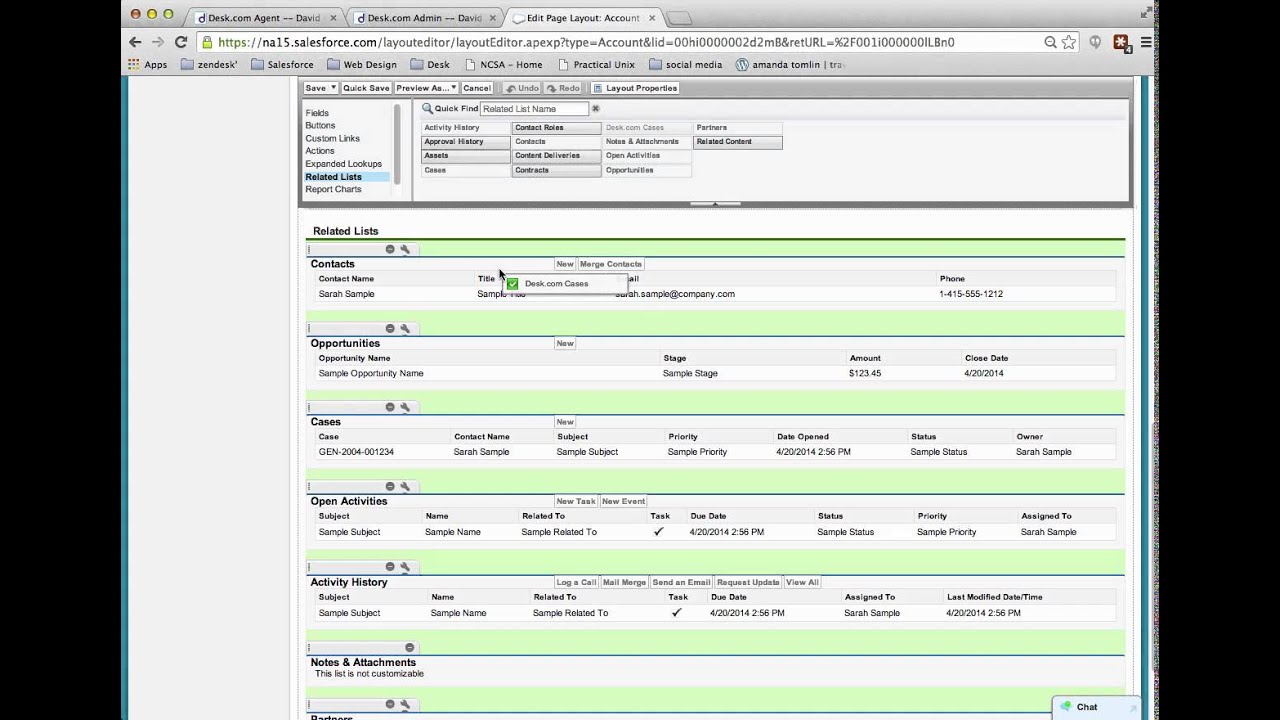Select Approval History palette item

coord(466,142)
